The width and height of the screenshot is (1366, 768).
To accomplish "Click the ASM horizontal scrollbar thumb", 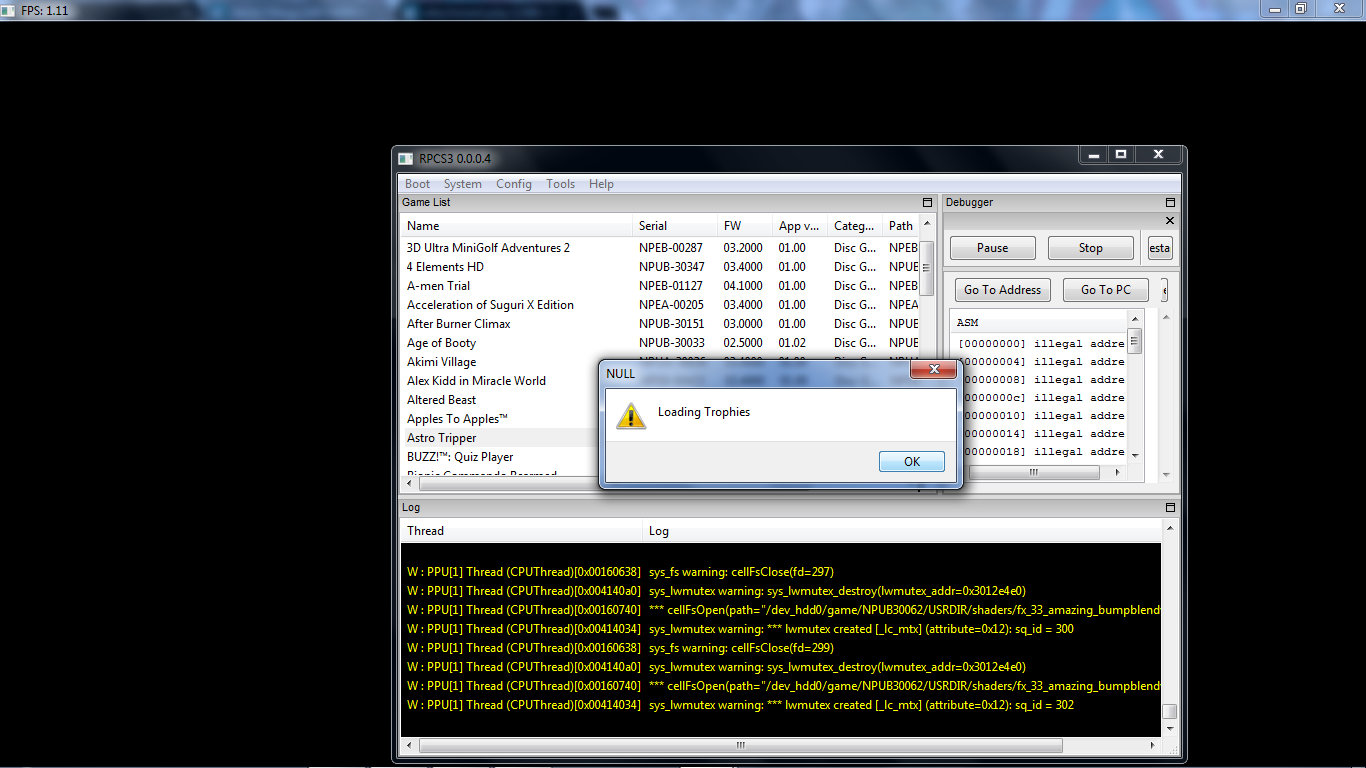I will pos(1034,472).
